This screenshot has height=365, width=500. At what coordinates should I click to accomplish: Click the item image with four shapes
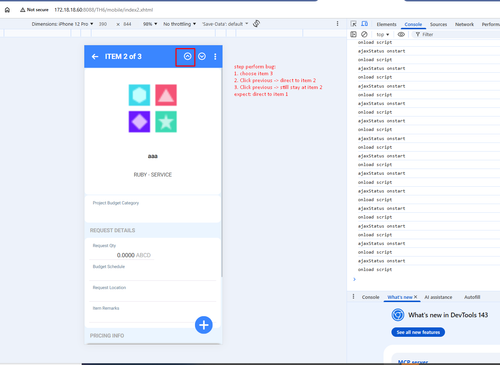point(153,108)
